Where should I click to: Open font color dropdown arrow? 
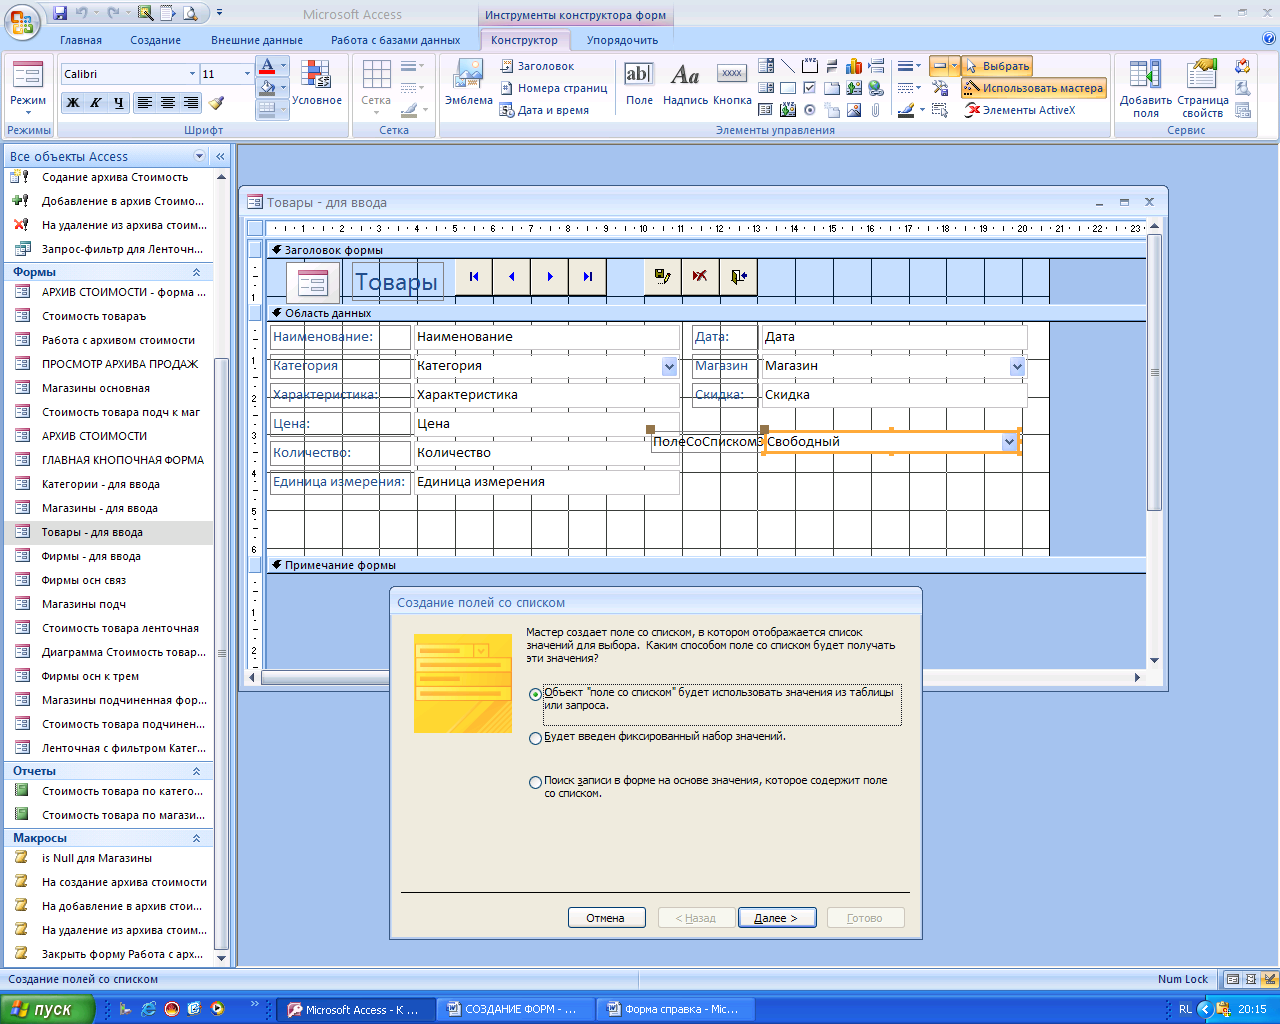click(x=283, y=66)
